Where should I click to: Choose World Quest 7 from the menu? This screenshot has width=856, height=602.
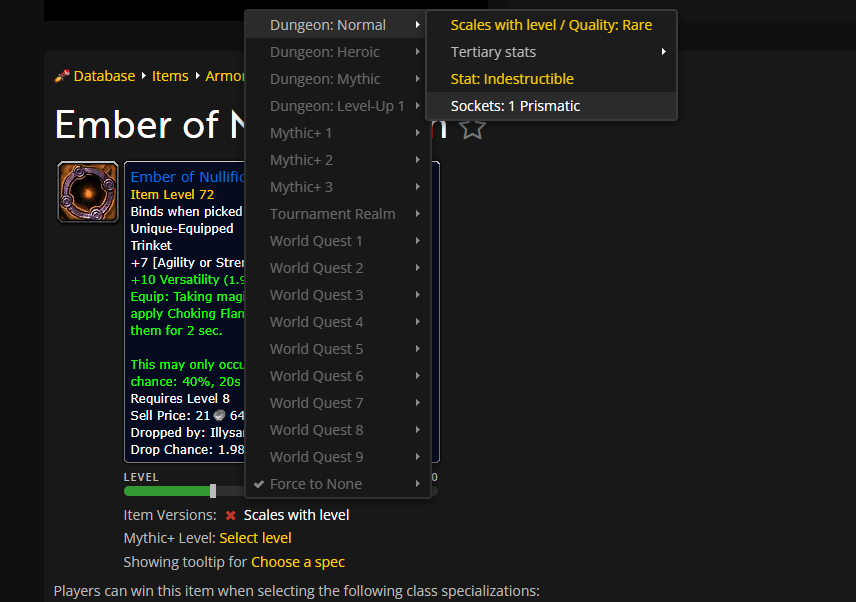[x=338, y=403]
